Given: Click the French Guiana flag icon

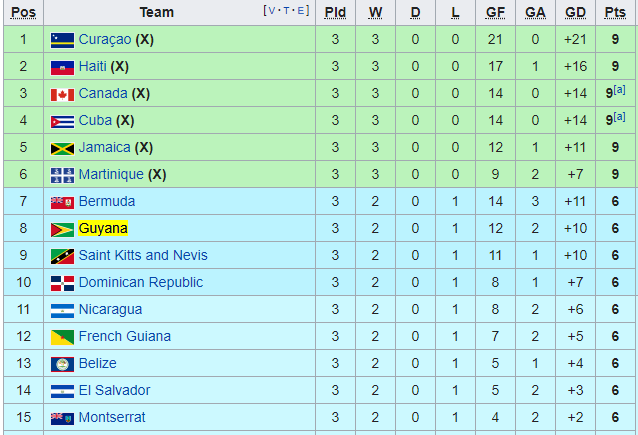Looking at the screenshot, I should pyautogui.click(x=62, y=338).
